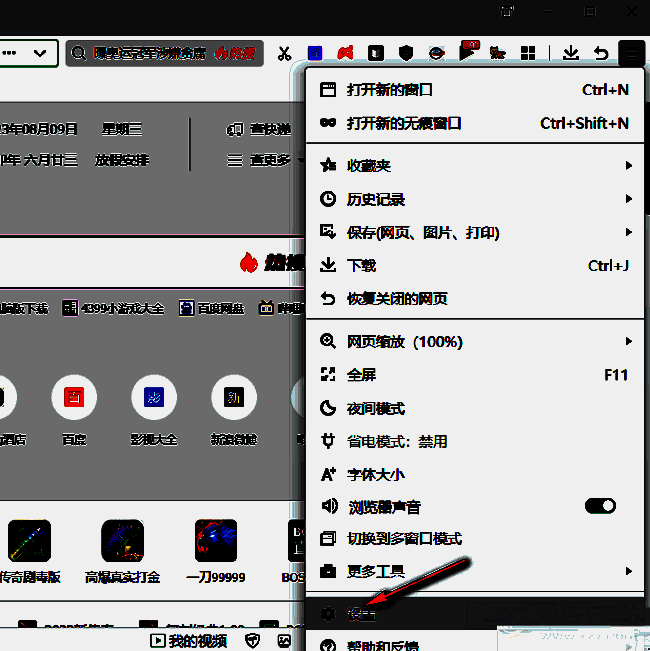Choose 恢复关闭的网页 in the menu

tap(475, 299)
